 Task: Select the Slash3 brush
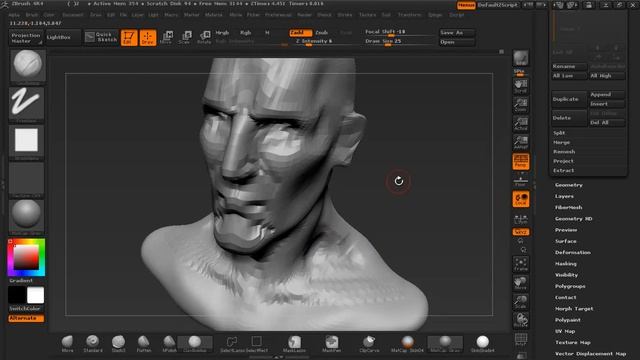coord(118,344)
